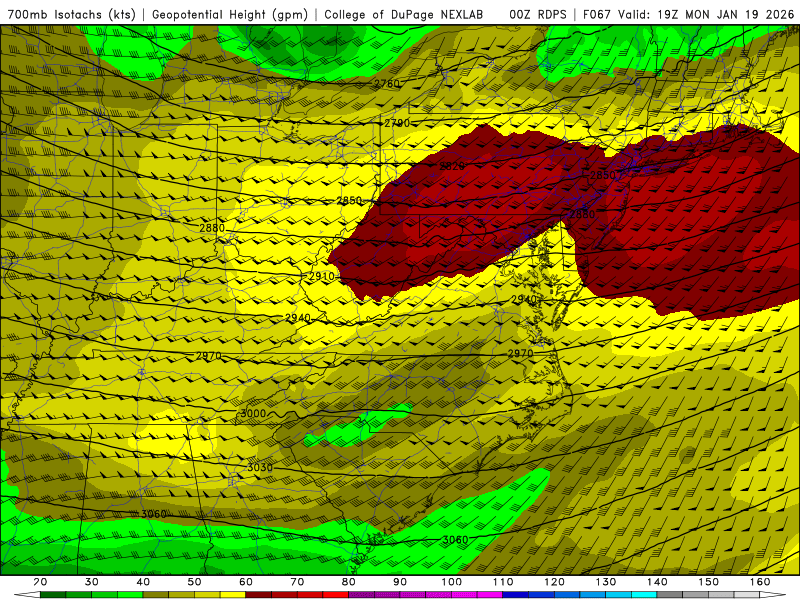Click the colorbar value 70

click(x=297, y=582)
